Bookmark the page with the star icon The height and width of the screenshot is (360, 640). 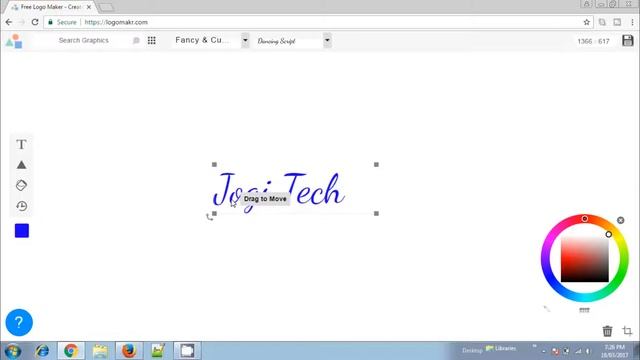(587, 22)
